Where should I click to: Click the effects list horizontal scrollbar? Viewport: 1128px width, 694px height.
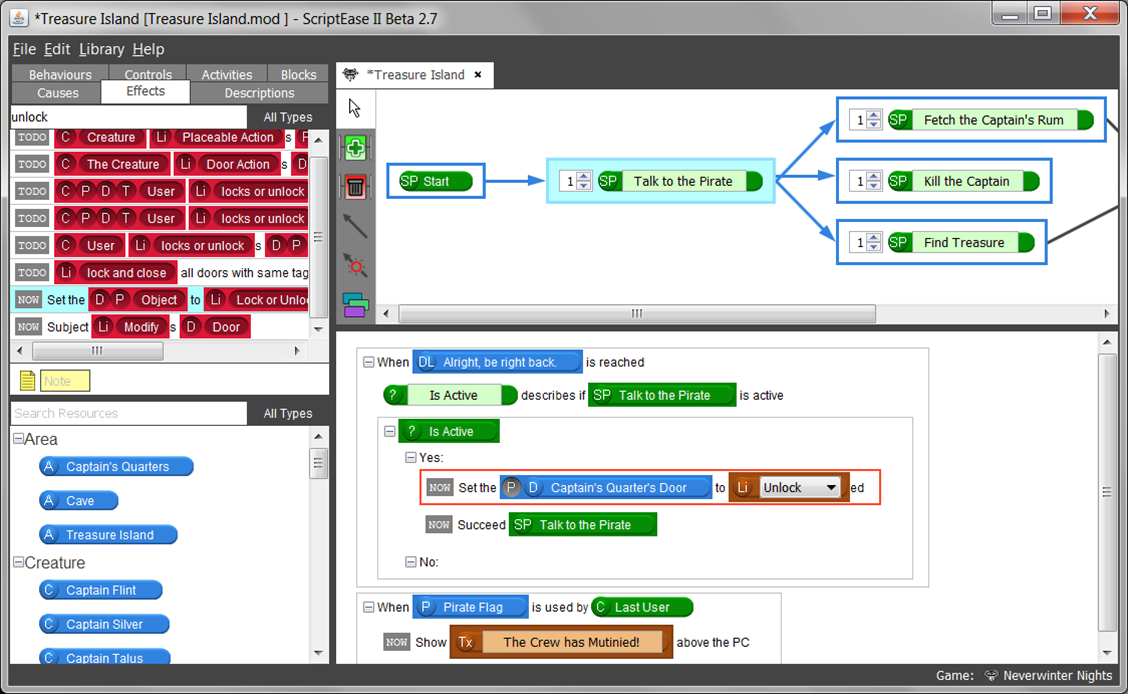(x=98, y=351)
